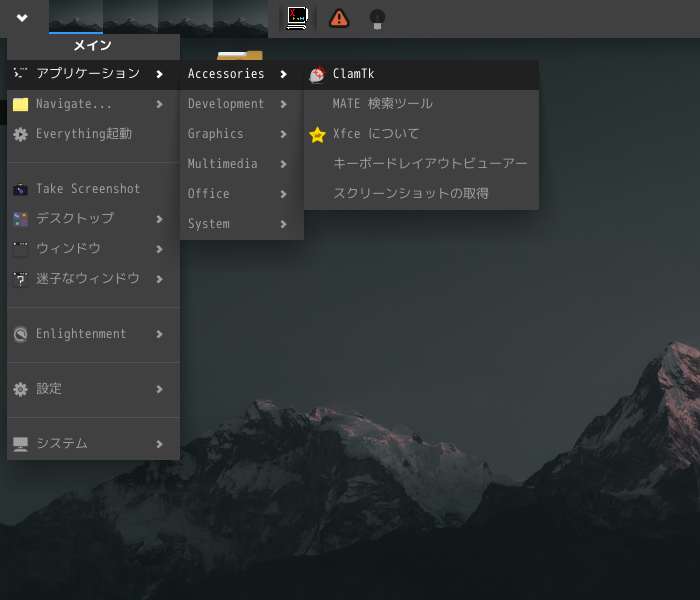Open the Accessories category
The width and height of the screenshot is (700, 600).
(x=242, y=74)
